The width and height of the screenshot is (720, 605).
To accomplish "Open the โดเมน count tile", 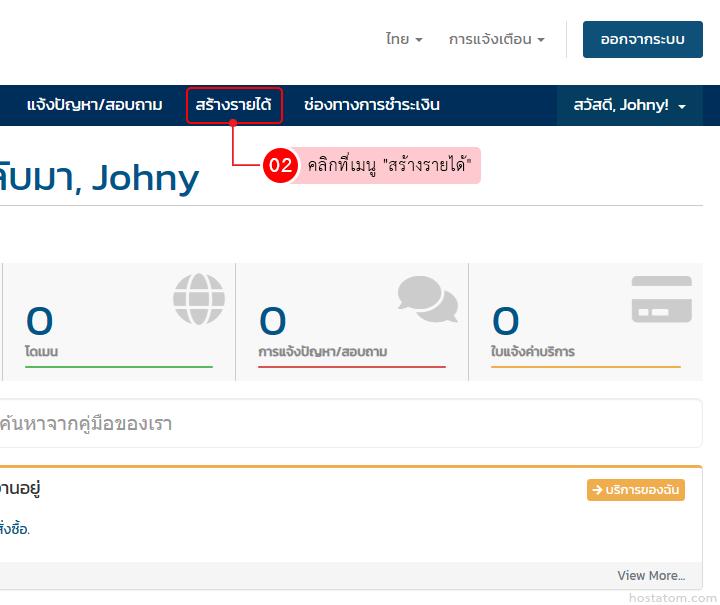I will point(118,323).
